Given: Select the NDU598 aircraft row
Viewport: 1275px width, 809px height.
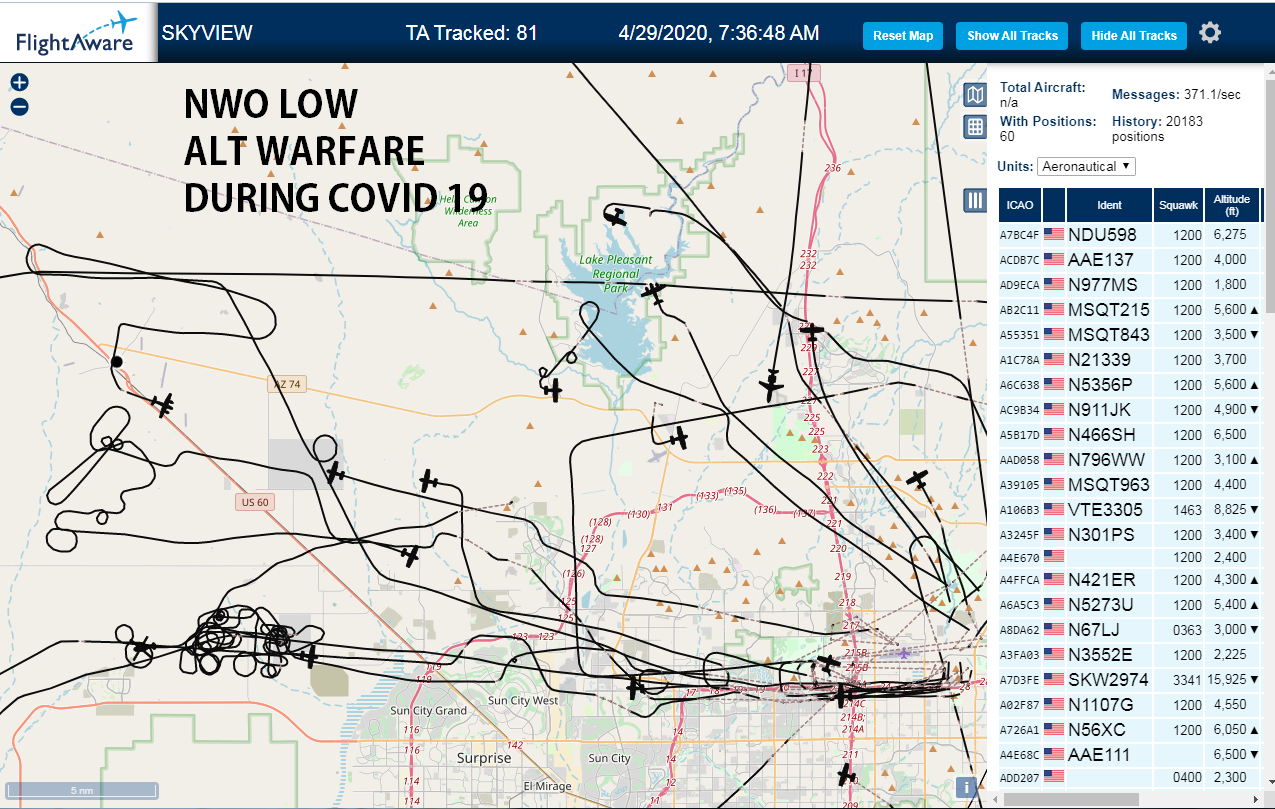Looking at the screenshot, I should pos(1130,235).
